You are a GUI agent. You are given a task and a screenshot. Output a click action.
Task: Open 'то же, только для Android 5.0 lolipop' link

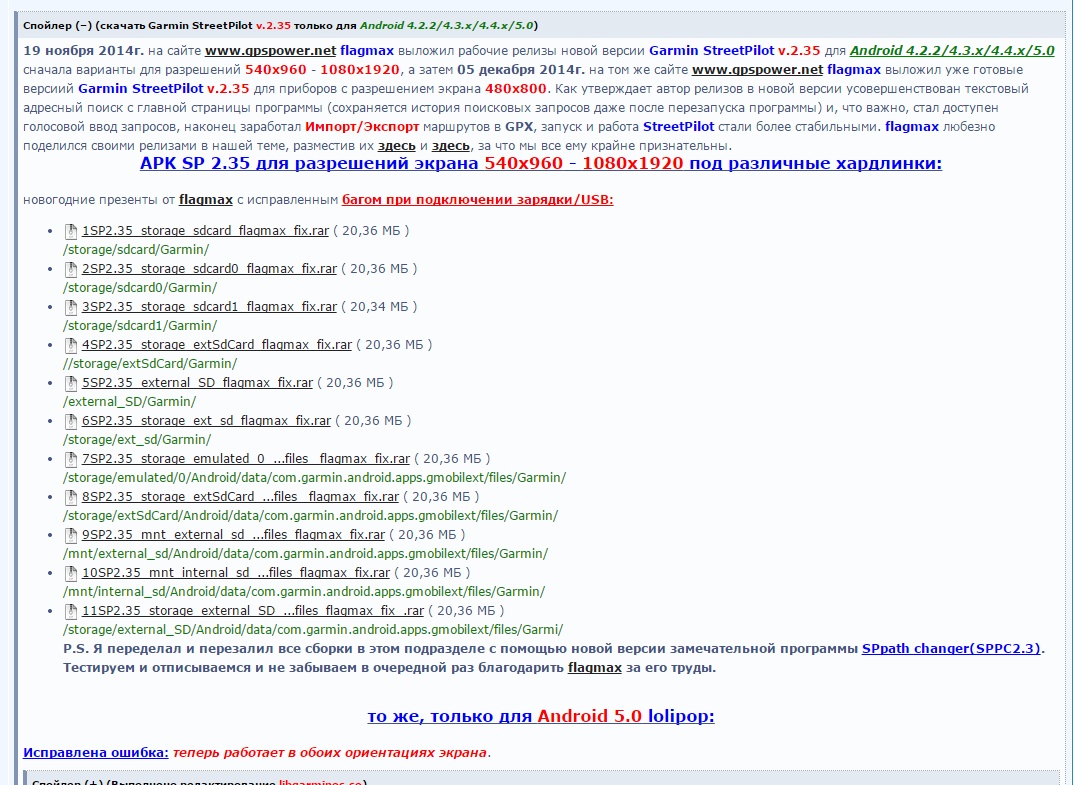541,716
